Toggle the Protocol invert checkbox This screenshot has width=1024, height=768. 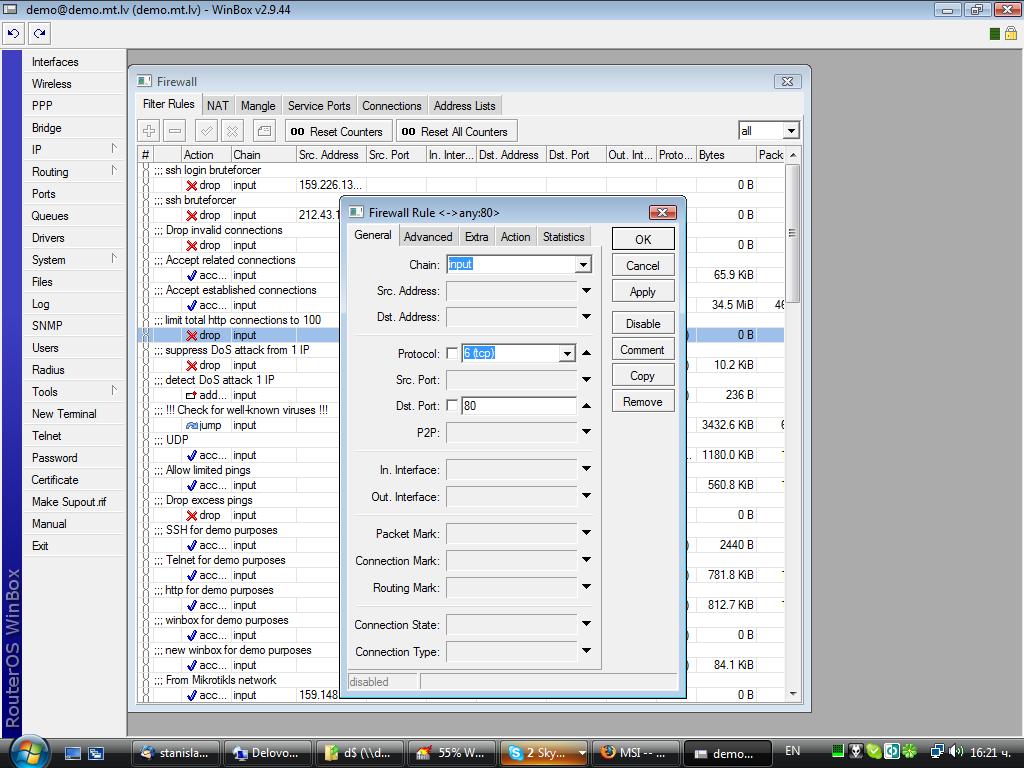[x=452, y=353]
